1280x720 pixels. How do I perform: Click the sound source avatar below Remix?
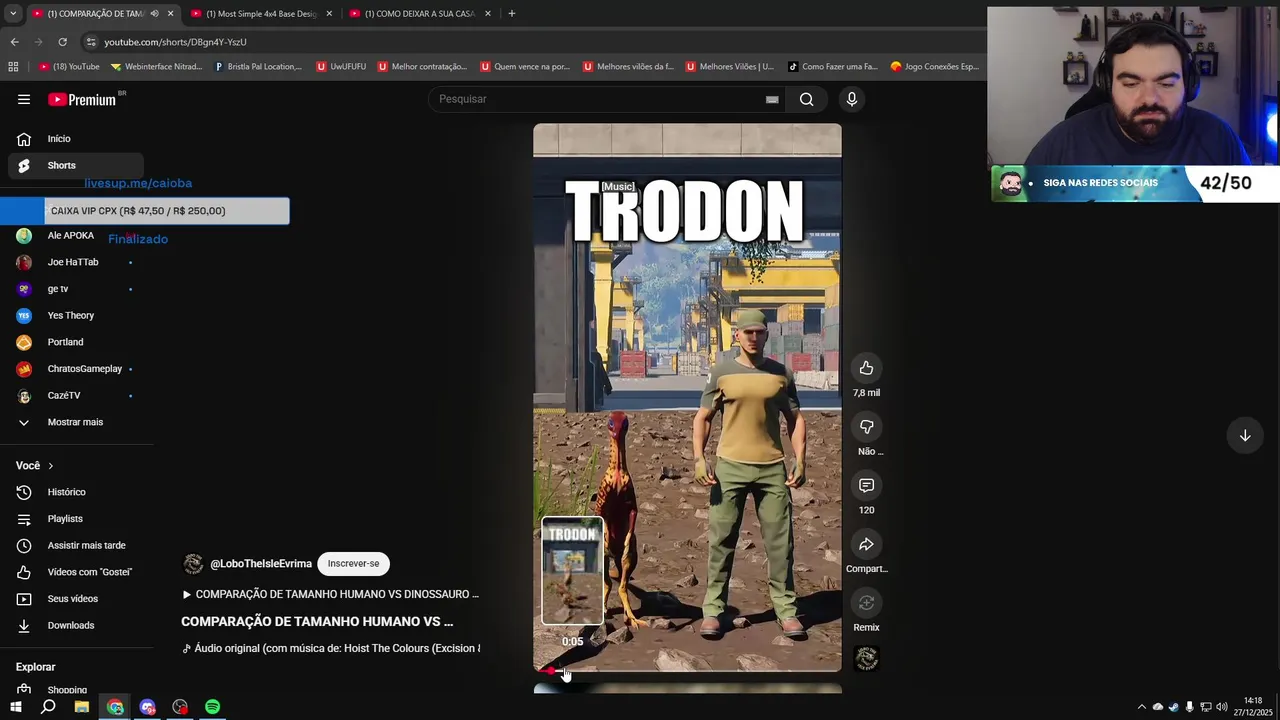pyautogui.click(x=867, y=658)
